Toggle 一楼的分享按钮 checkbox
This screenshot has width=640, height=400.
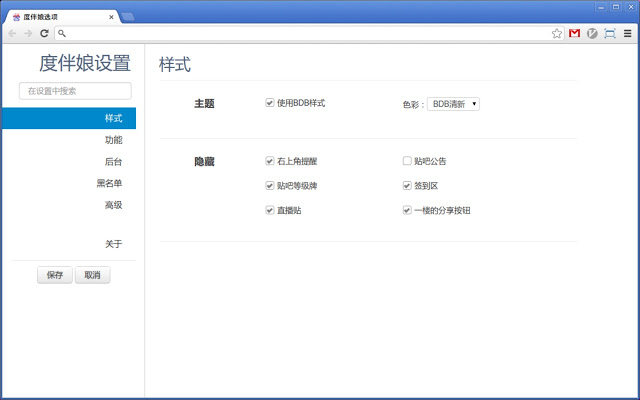(407, 210)
